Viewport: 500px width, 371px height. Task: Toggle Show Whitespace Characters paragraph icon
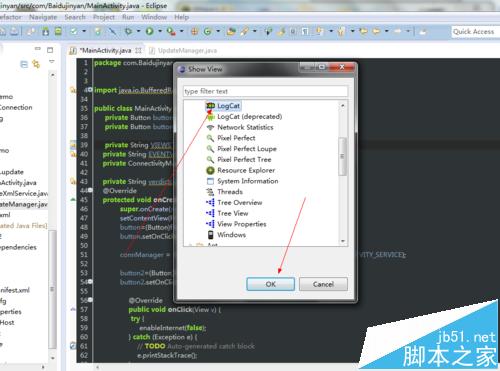pyautogui.click(x=305, y=32)
